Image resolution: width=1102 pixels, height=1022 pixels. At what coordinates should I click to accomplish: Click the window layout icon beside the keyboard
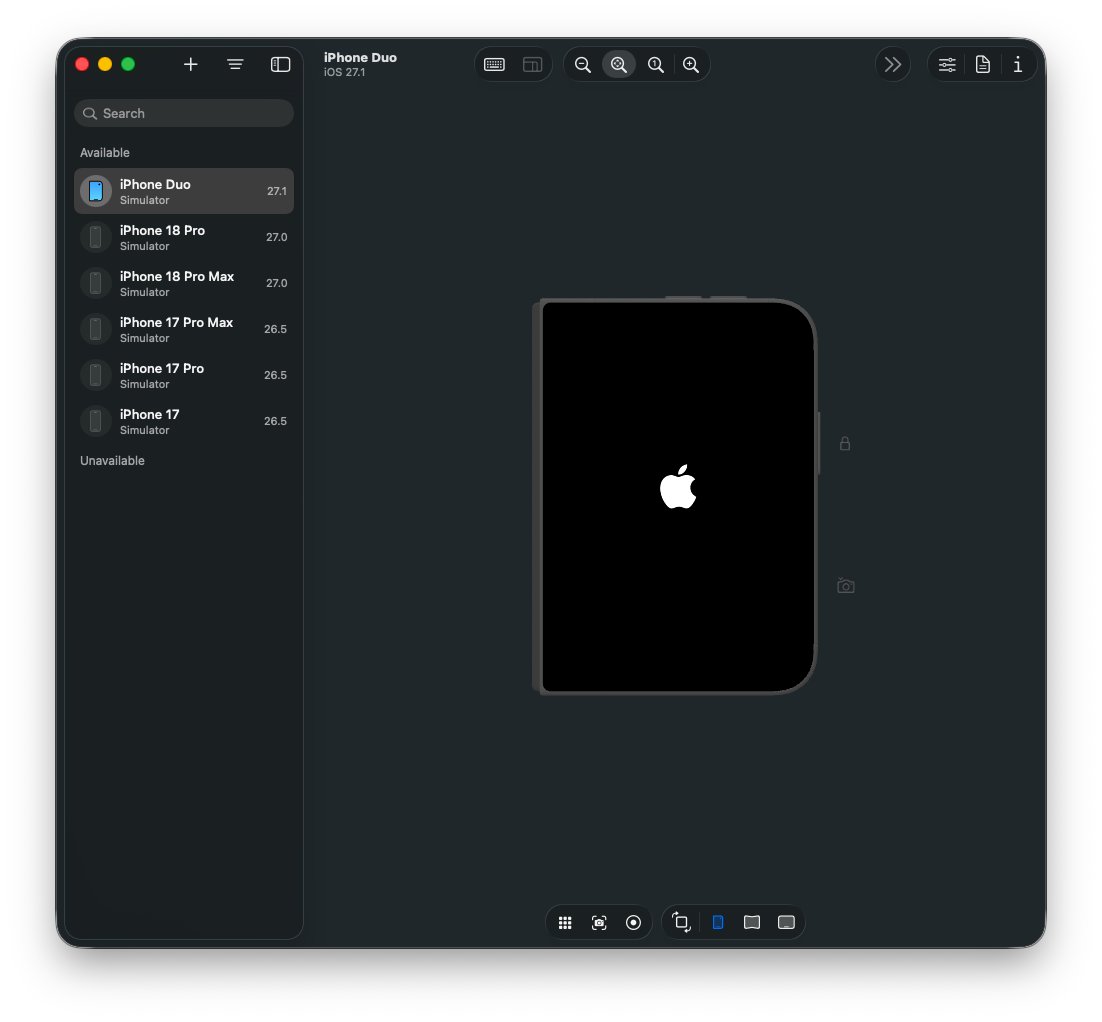pyautogui.click(x=532, y=65)
